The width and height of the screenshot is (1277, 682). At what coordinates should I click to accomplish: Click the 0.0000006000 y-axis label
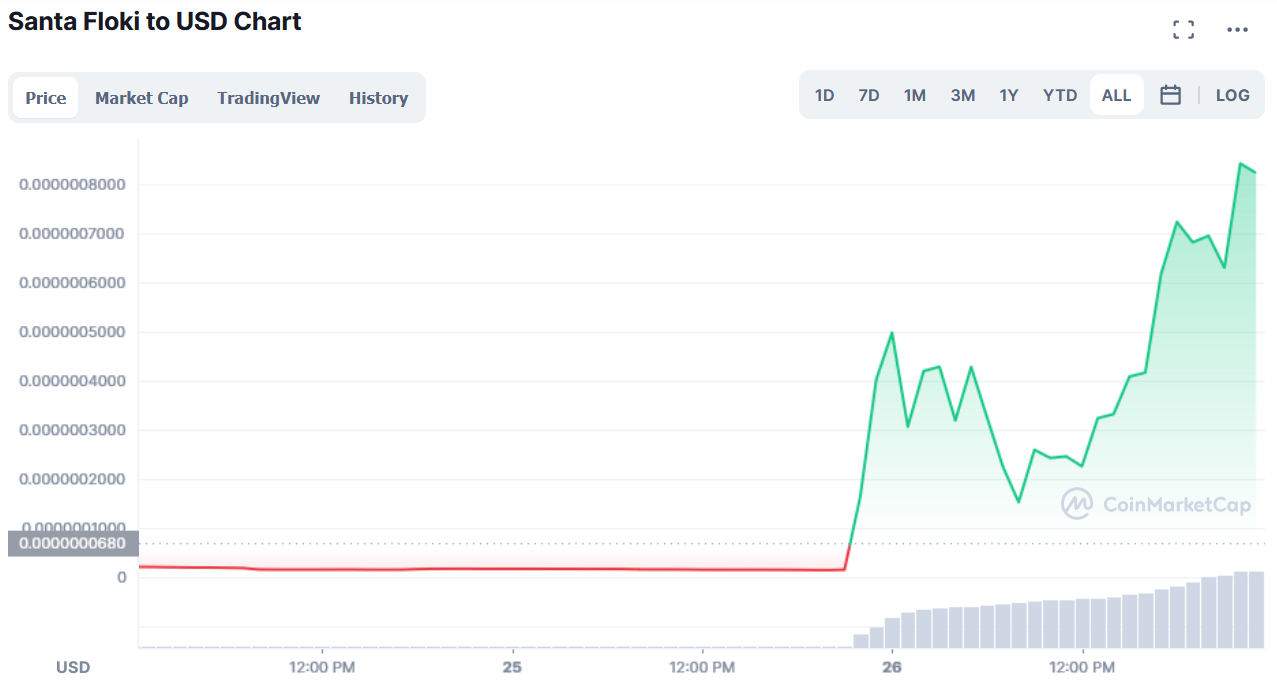(72, 283)
